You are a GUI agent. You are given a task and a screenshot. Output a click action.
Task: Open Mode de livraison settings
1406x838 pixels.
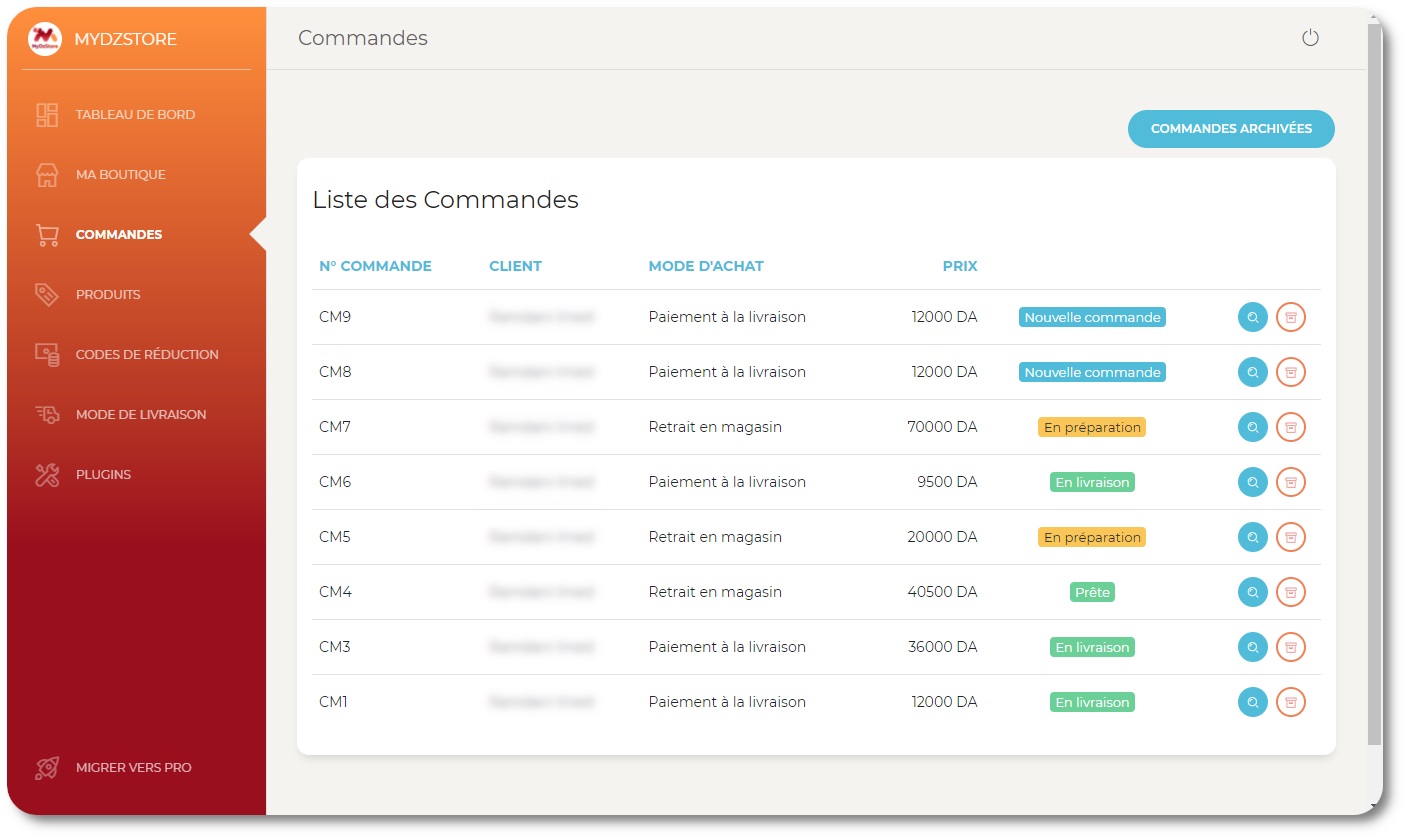pyautogui.click(x=140, y=415)
